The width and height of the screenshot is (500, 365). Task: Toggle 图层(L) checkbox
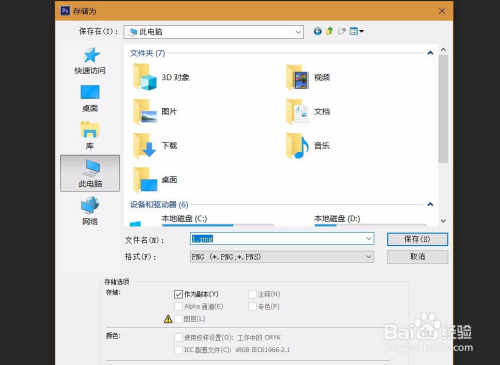click(x=179, y=319)
